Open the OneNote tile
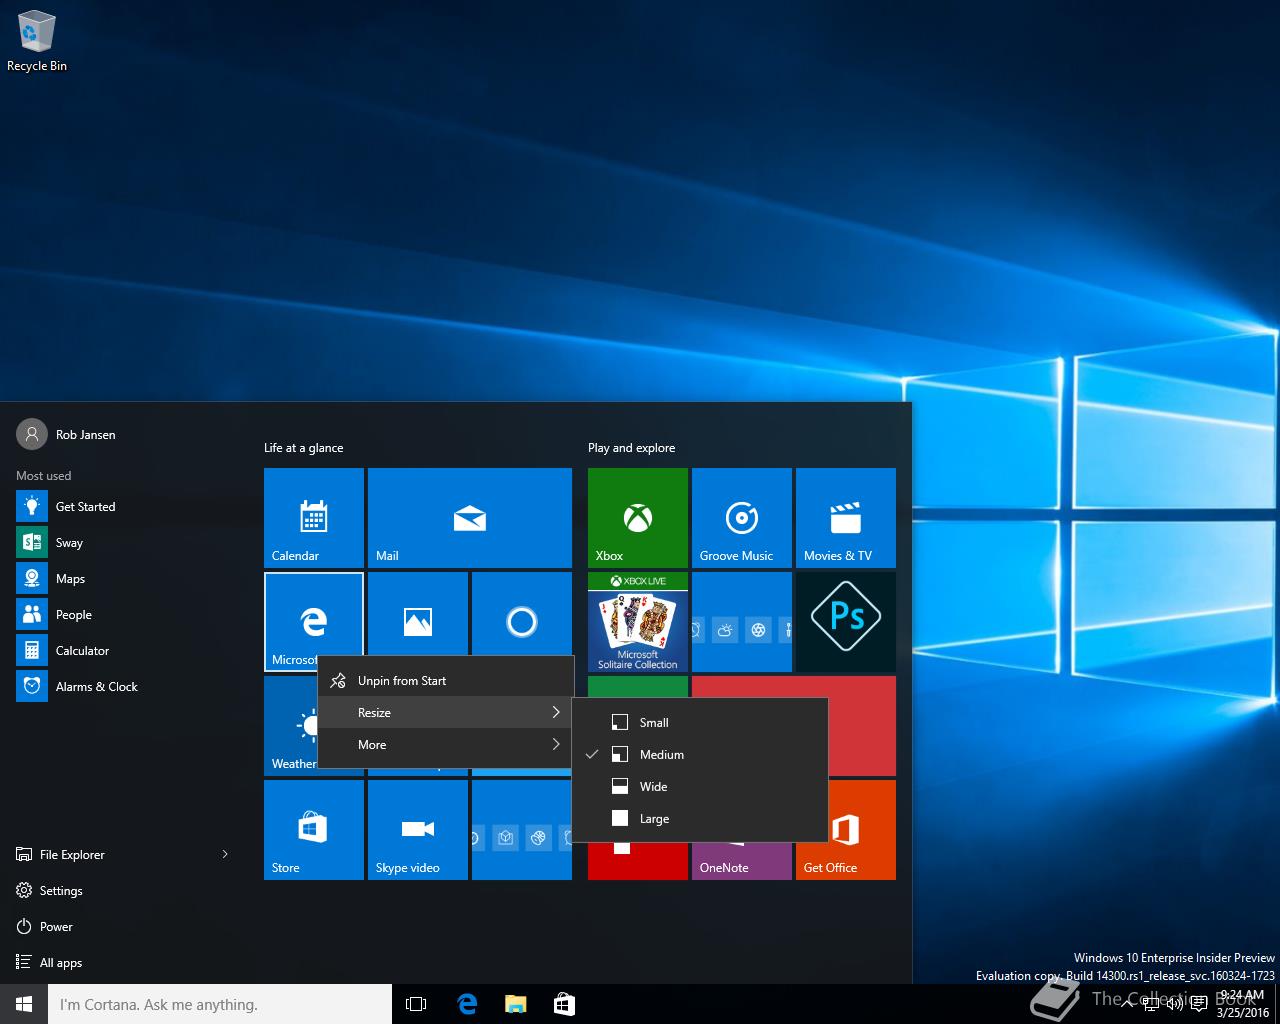The image size is (1280, 1024). (x=742, y=862)
